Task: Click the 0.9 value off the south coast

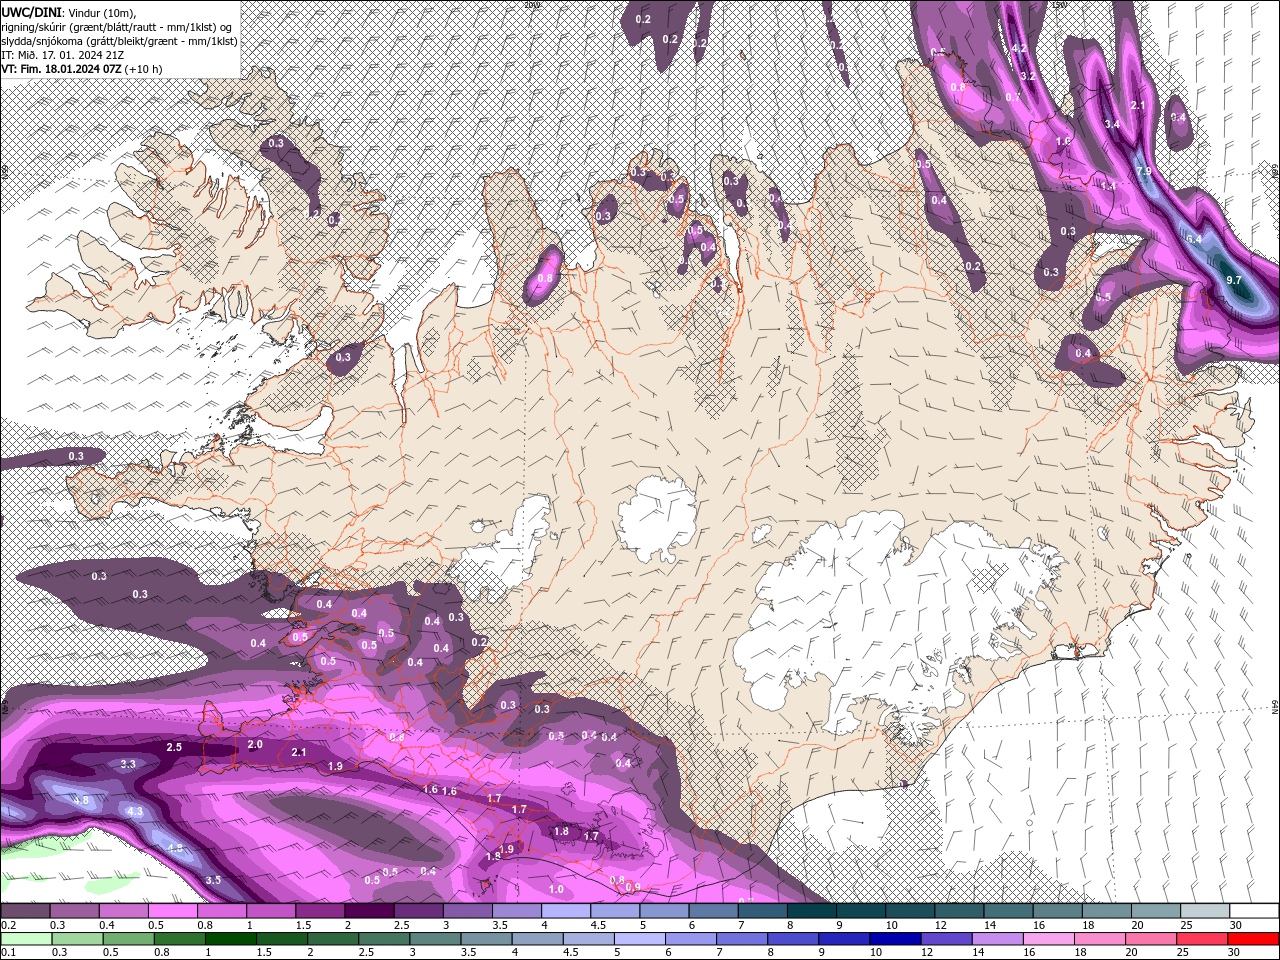Action: coord(632,887)
